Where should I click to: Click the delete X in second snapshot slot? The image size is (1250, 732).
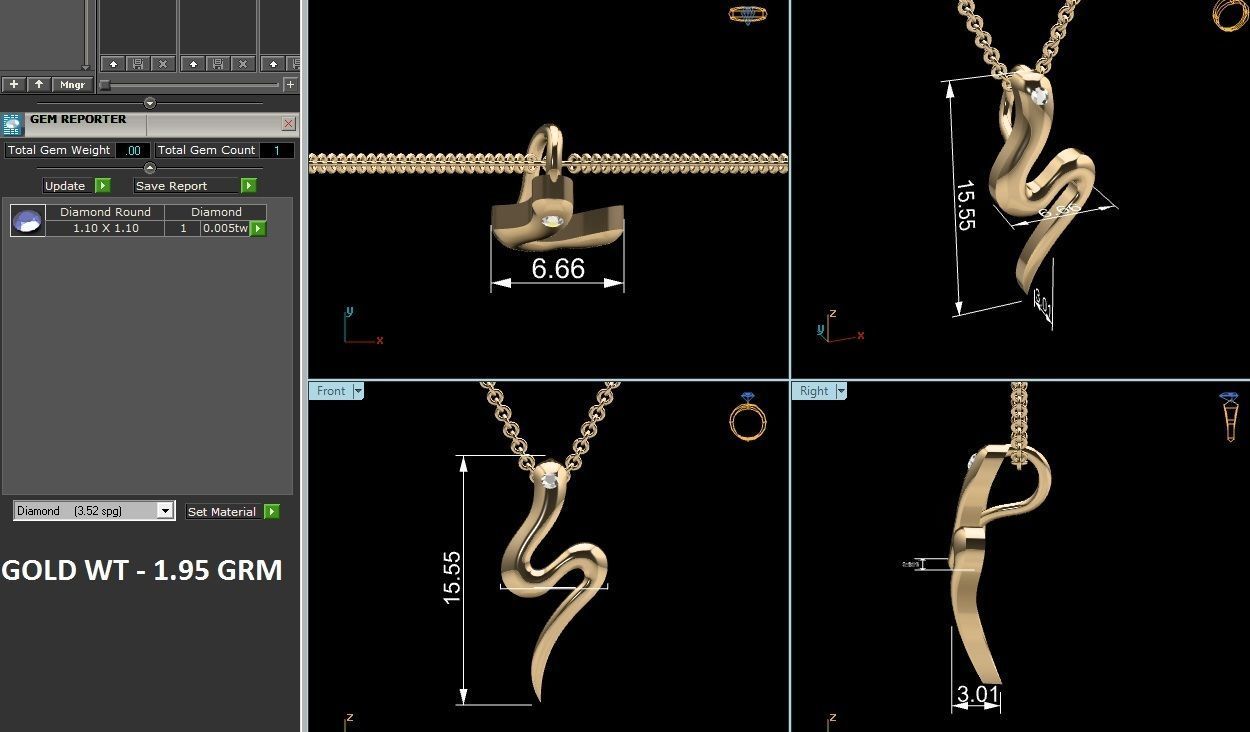coord(243,64)
